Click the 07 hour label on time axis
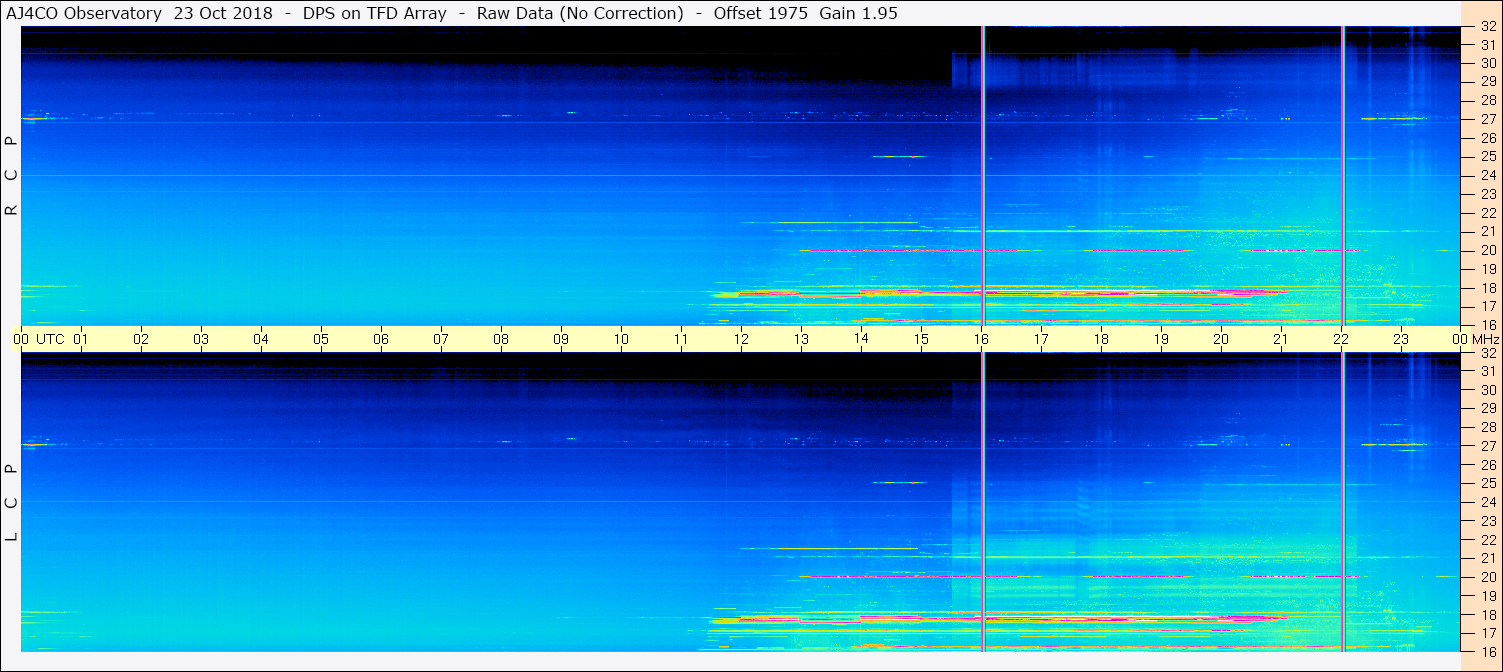This screenshot has height=672, width=1503. tap(441, 339)
